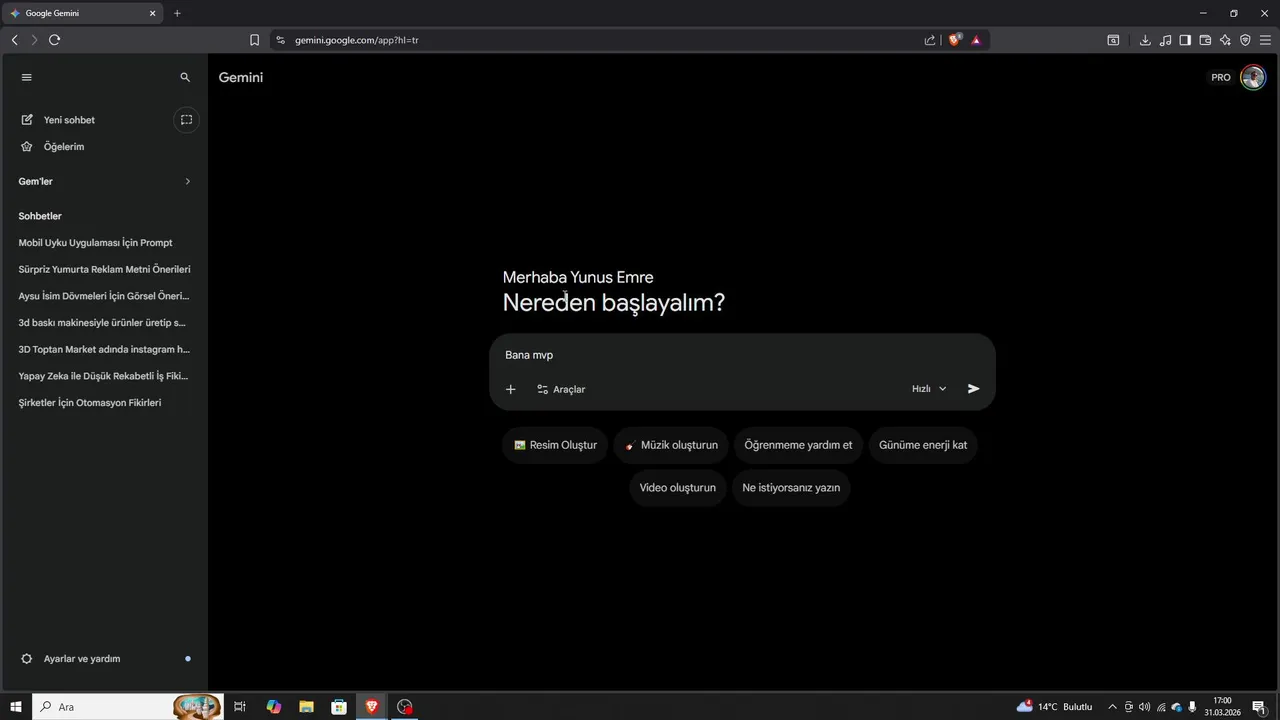Select the Müzik oluşturun suggestion chip

671,445
